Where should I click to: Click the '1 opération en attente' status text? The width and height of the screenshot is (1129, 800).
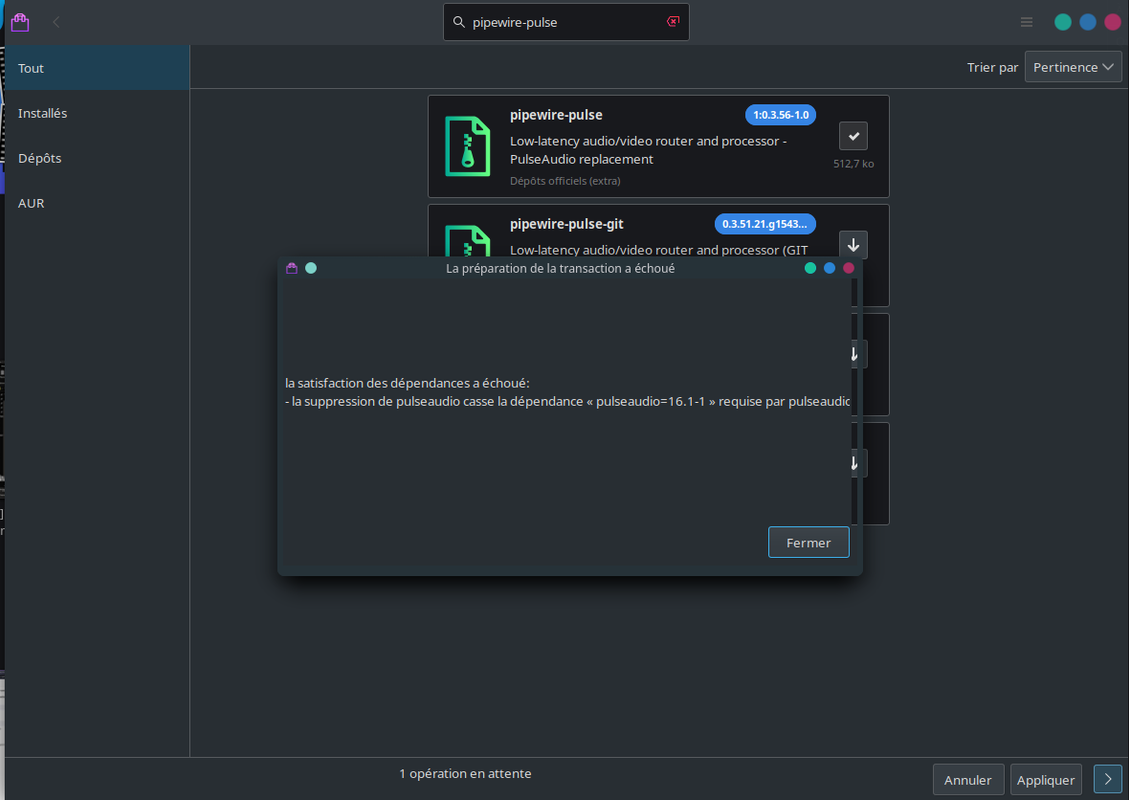(x=465, y=773)
